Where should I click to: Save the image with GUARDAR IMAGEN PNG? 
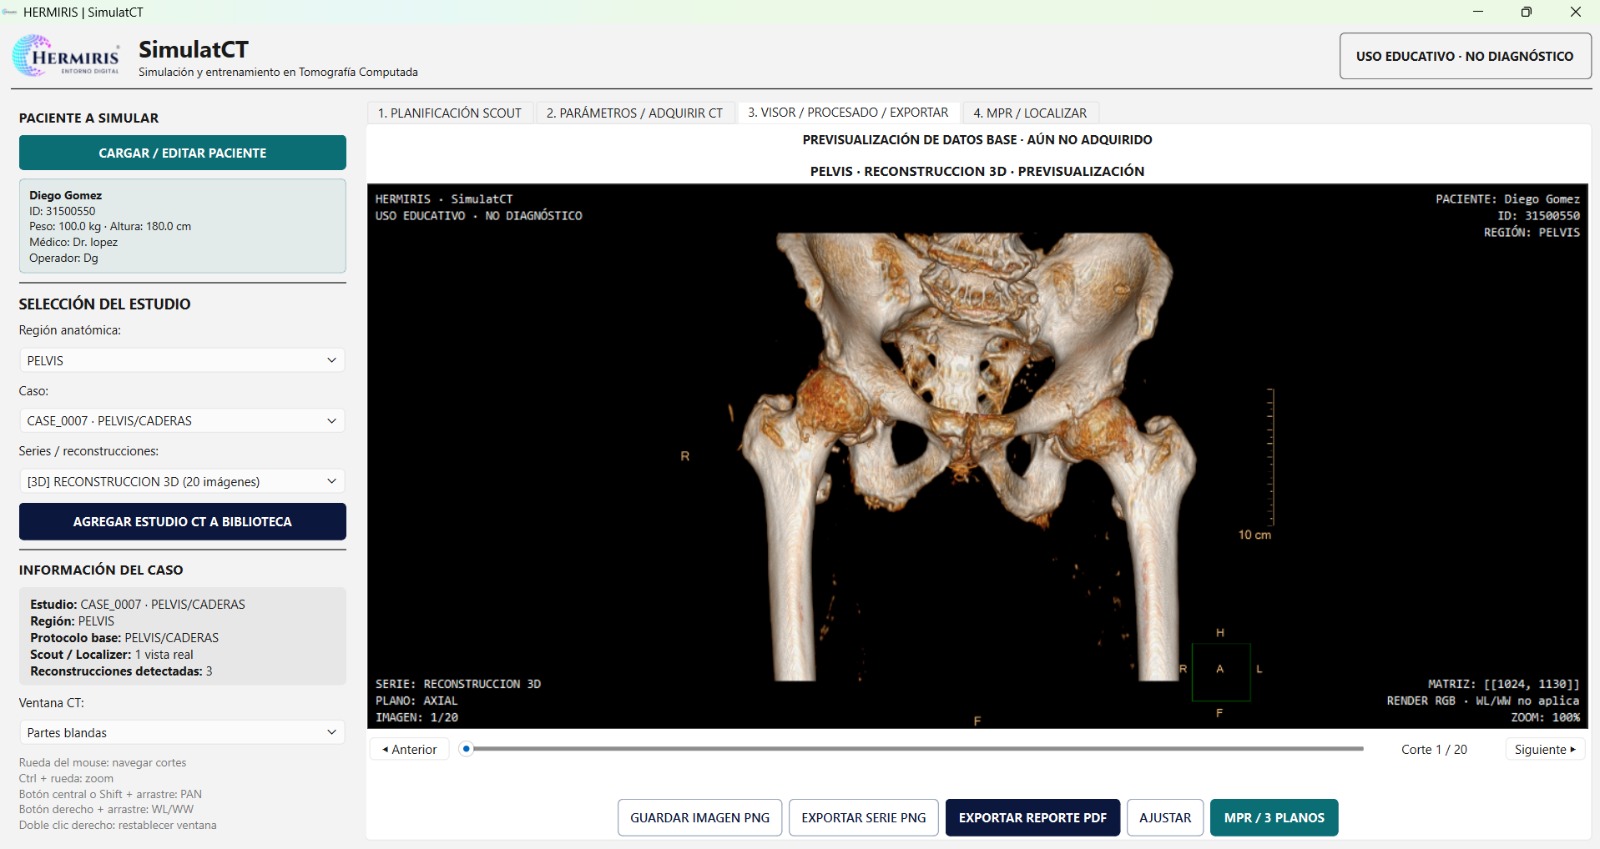pos(700,818)
